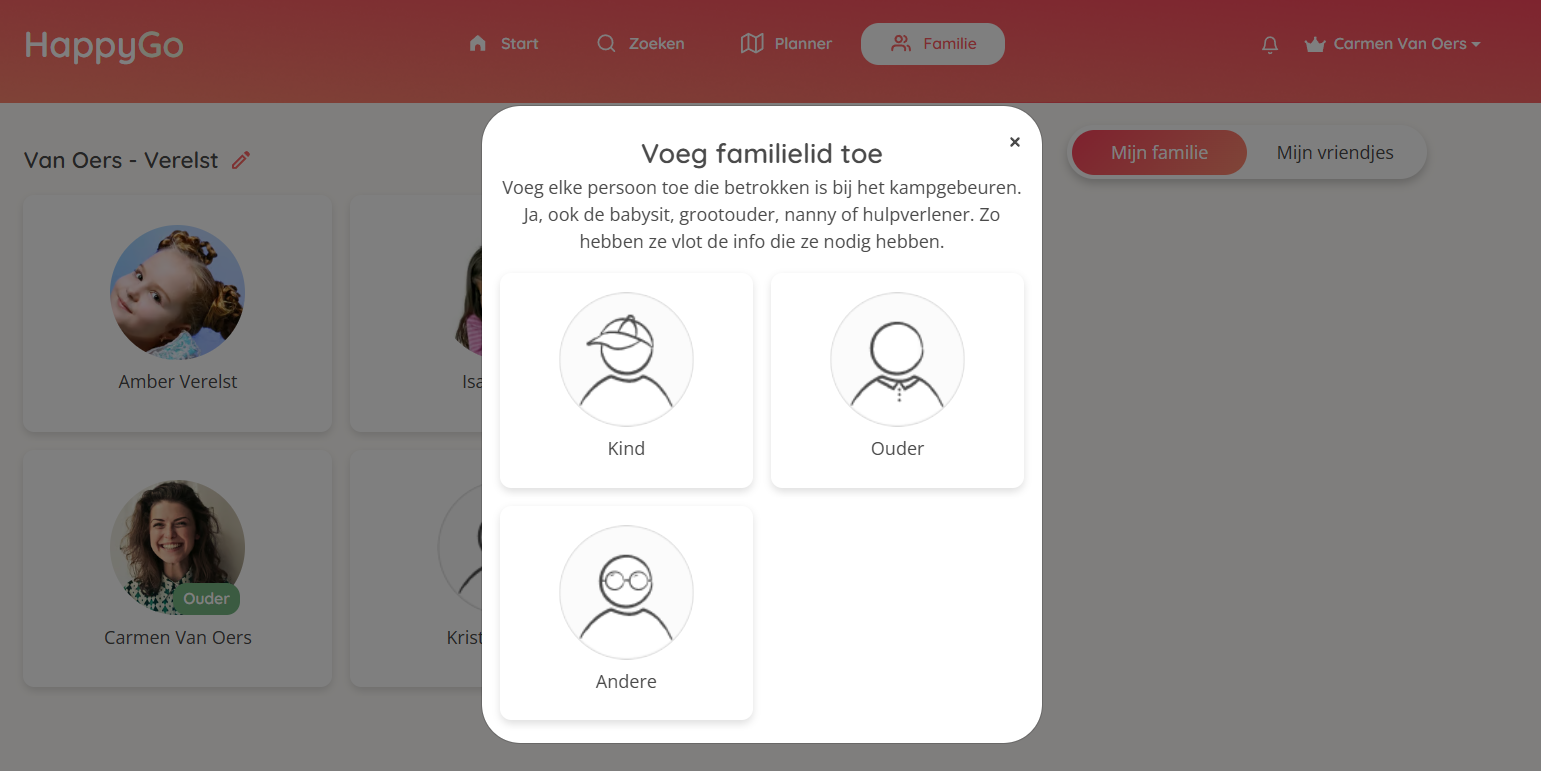Click the home icon for Start
The height and width of the screenshot is (771, 1541).
[478, 43]
